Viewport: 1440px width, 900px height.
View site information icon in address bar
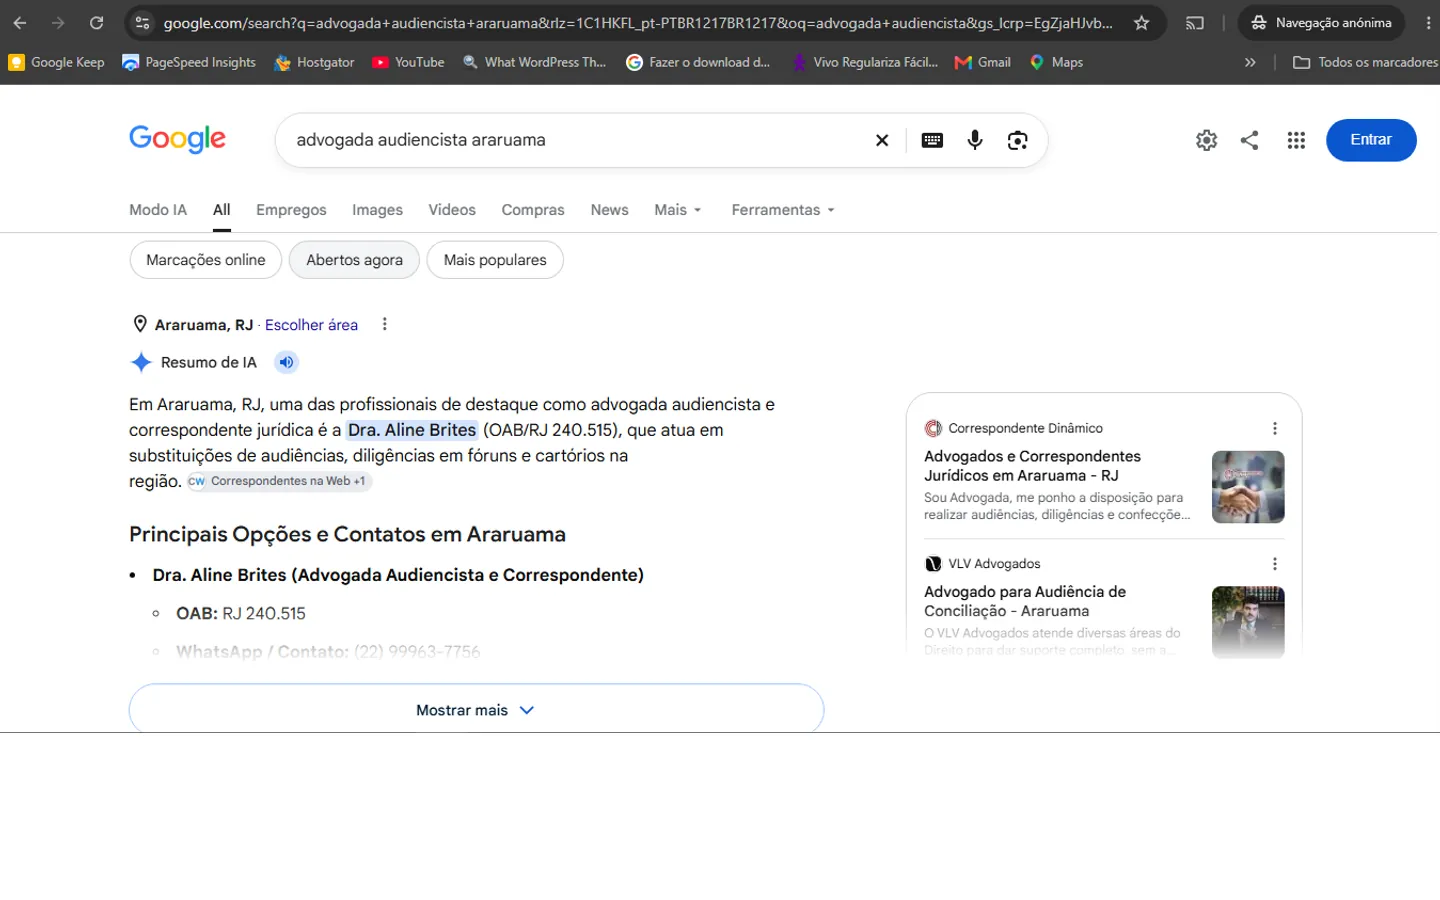143,23
